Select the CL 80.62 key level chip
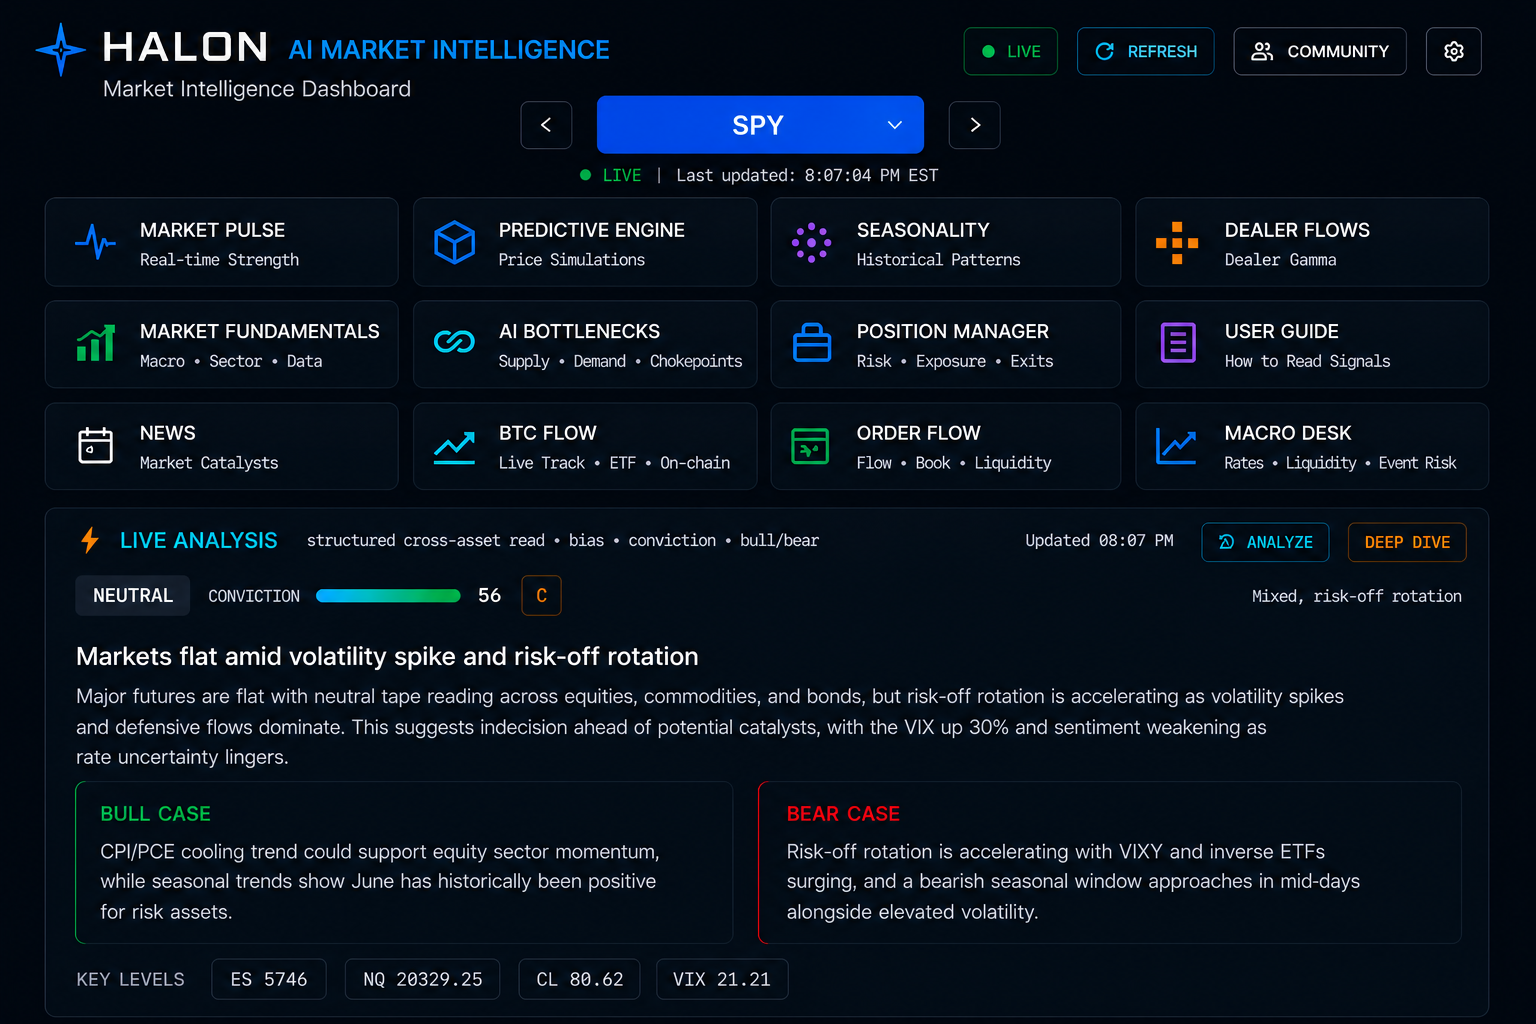1536x1024 pixels. coord(580,979)
